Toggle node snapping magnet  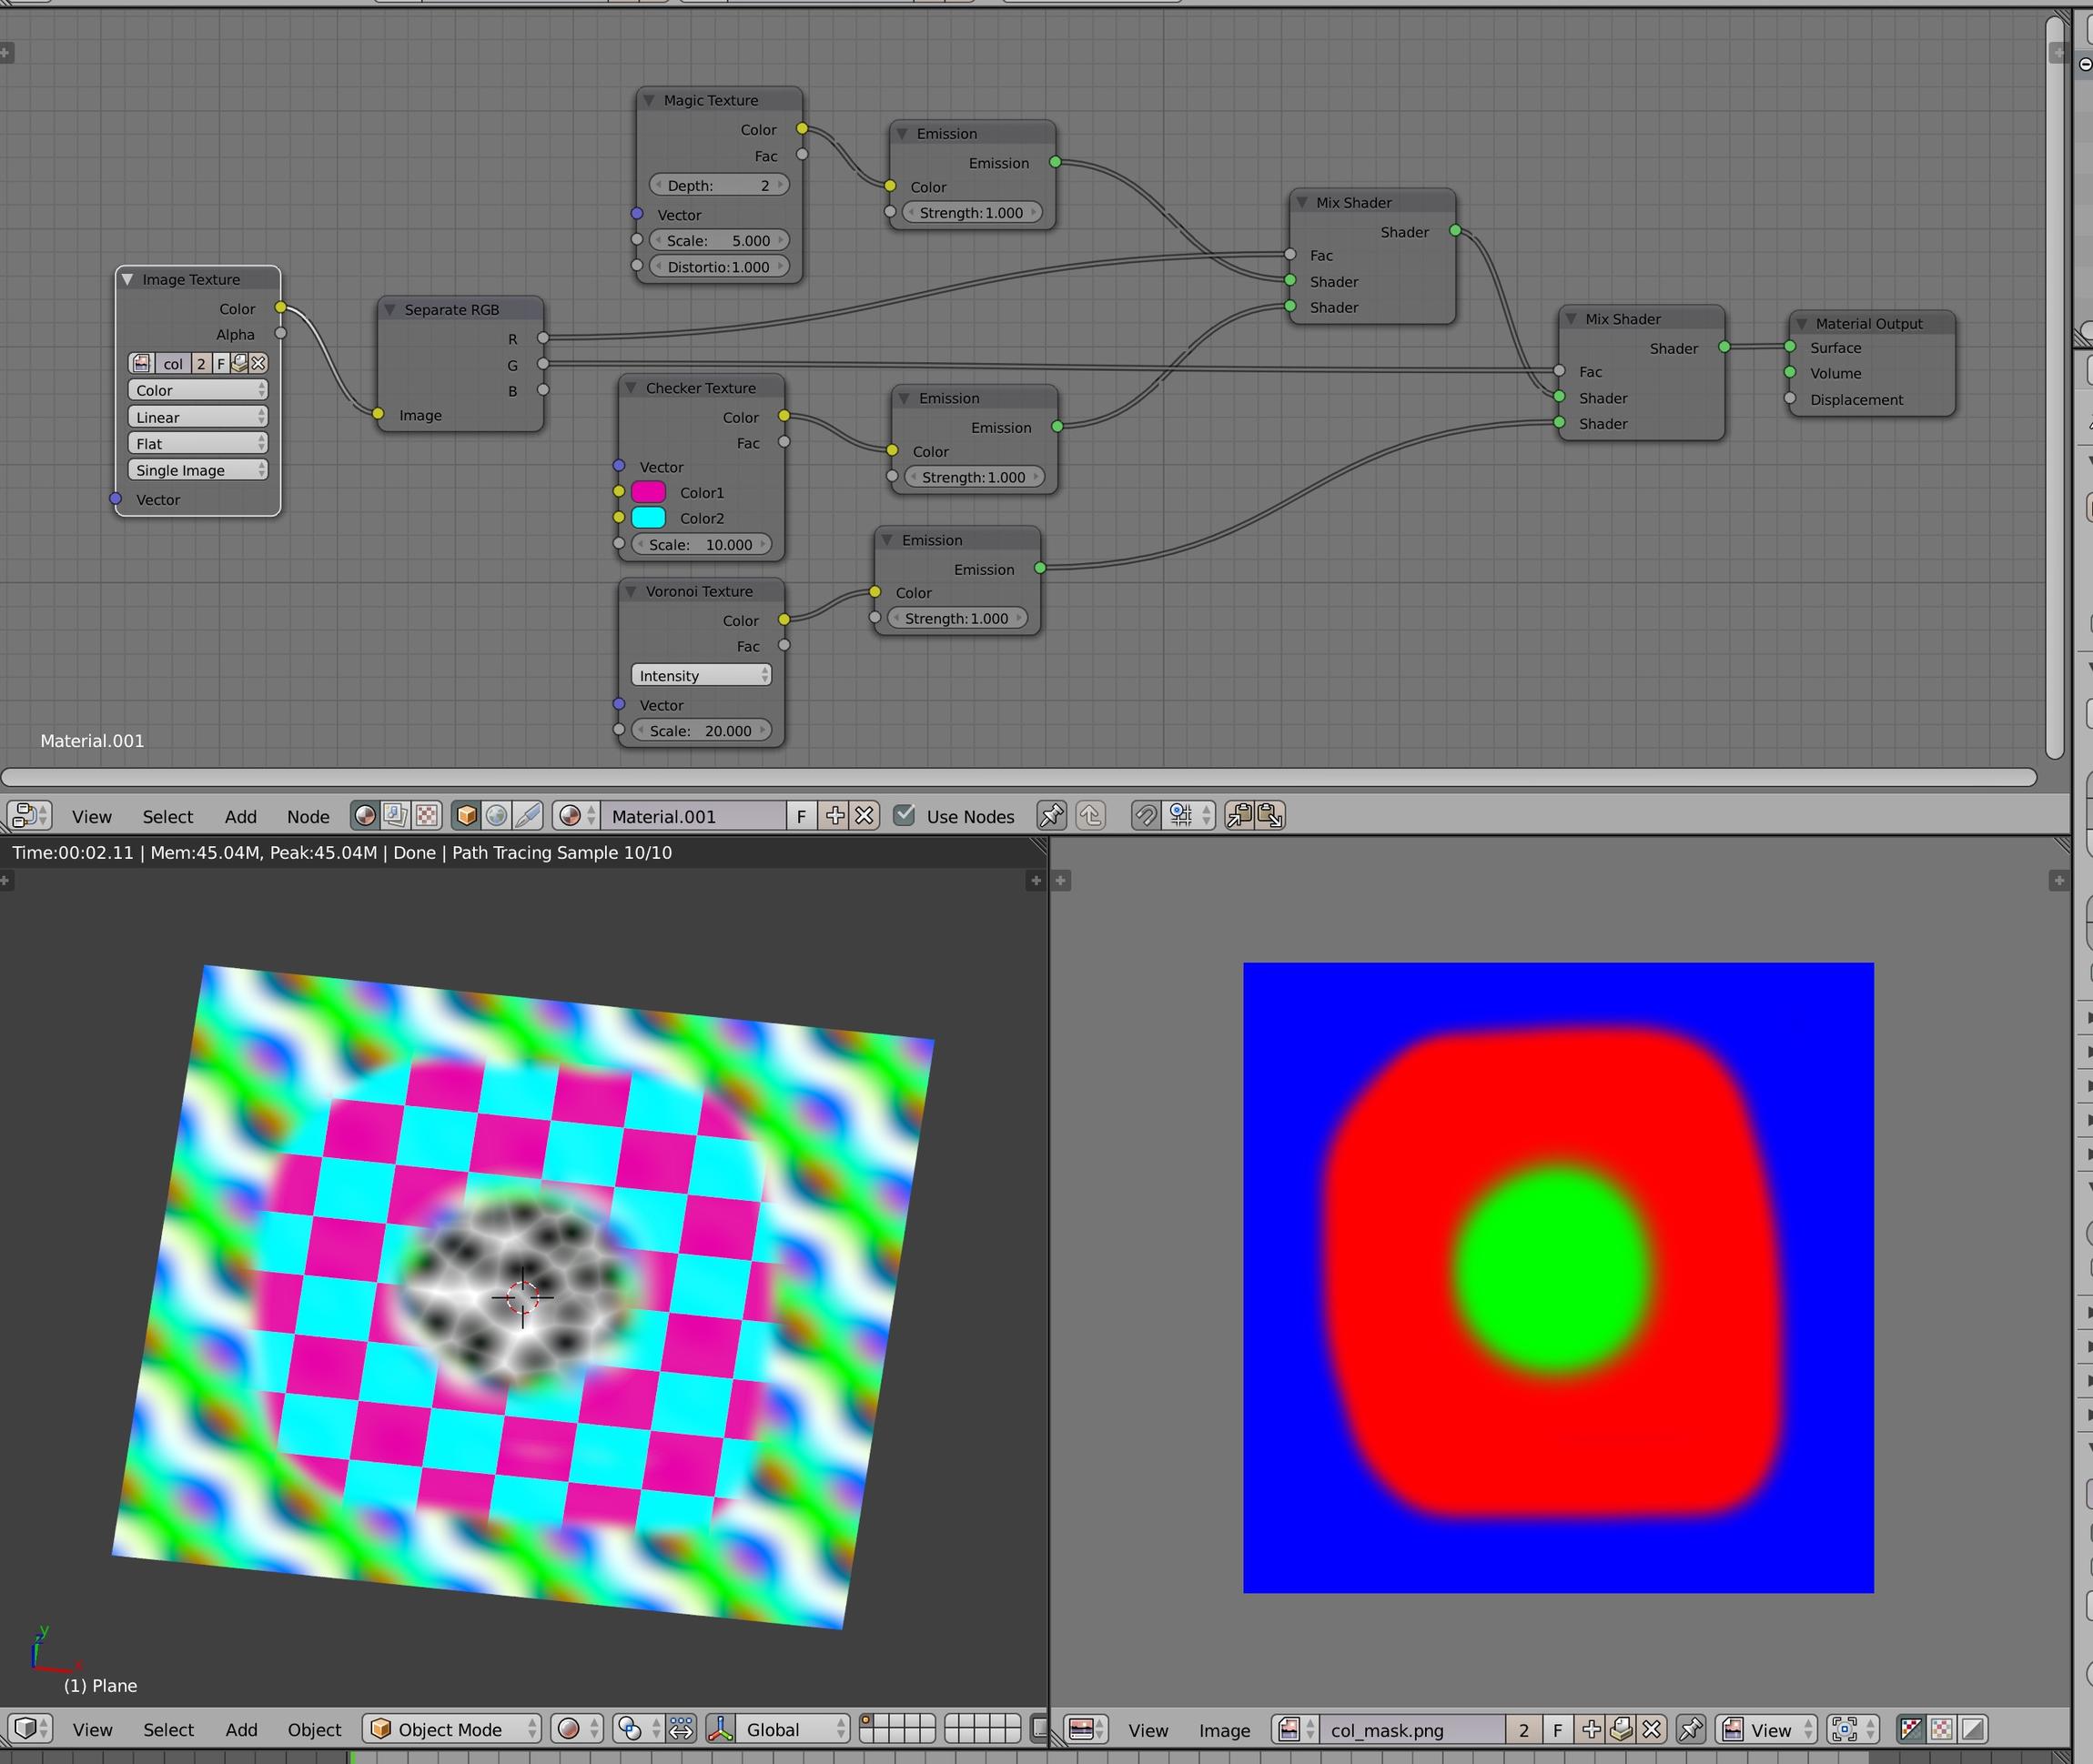click(1146, 816)
